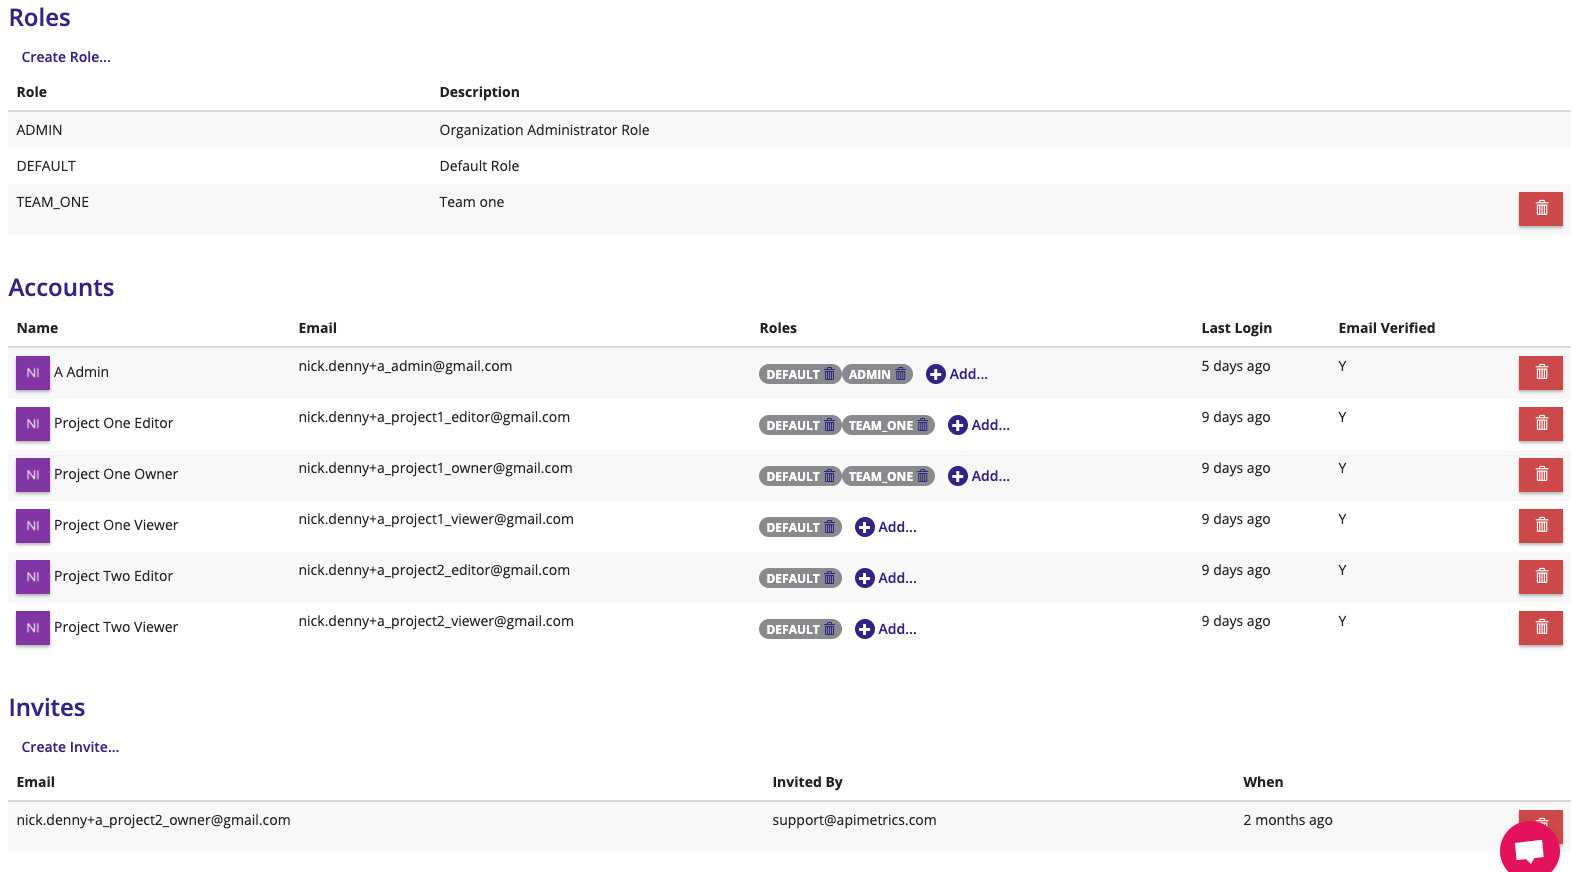Delete the Project One Editor account
The width and height of the screenshot is (1577, 872).
click(1540, 423)
